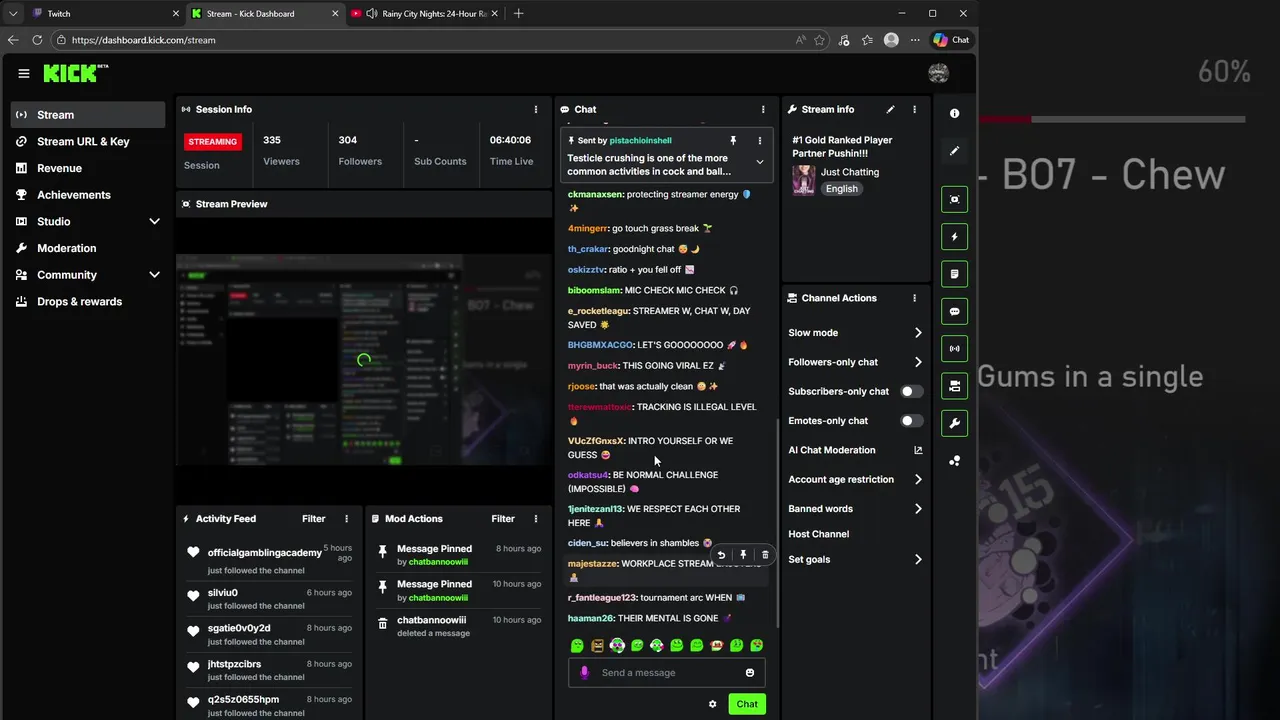Toggle the lightning bolt widget icon in sidebar
This screenshot has width=1280, height=720.
tap(954, 237)
